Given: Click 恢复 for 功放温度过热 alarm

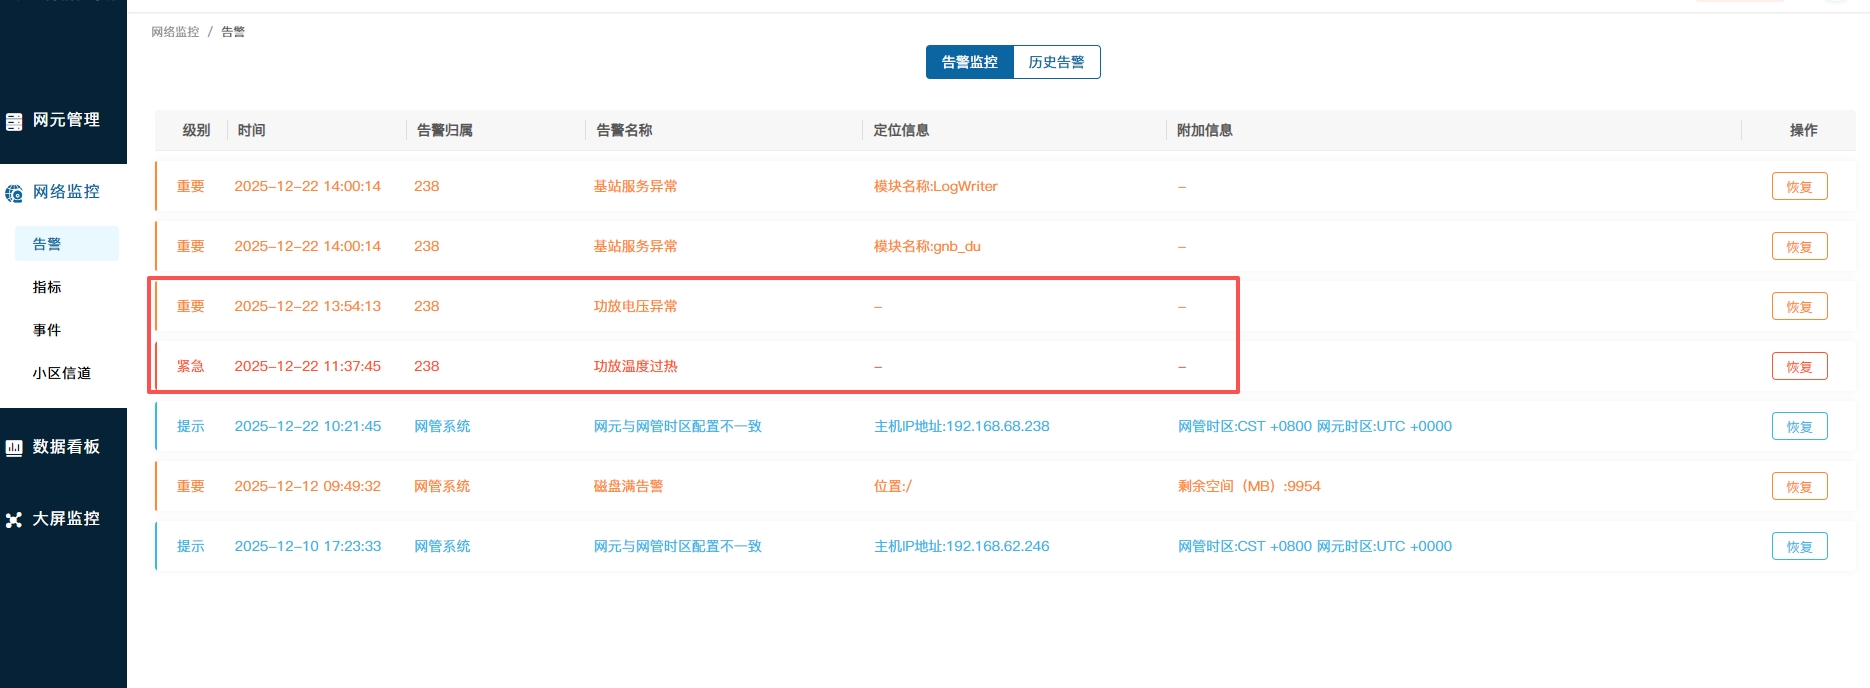Looking at the screenshot, I should click(1798, 367).
